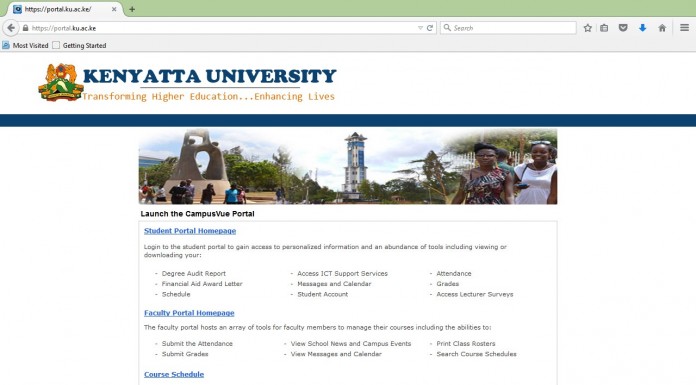Open Faculty Portal Homepage link
696x385 pixels.
(x=189, y=313)
